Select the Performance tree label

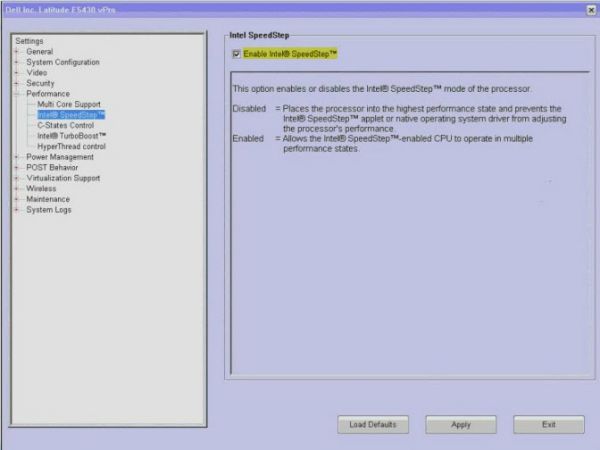point(48,94)
